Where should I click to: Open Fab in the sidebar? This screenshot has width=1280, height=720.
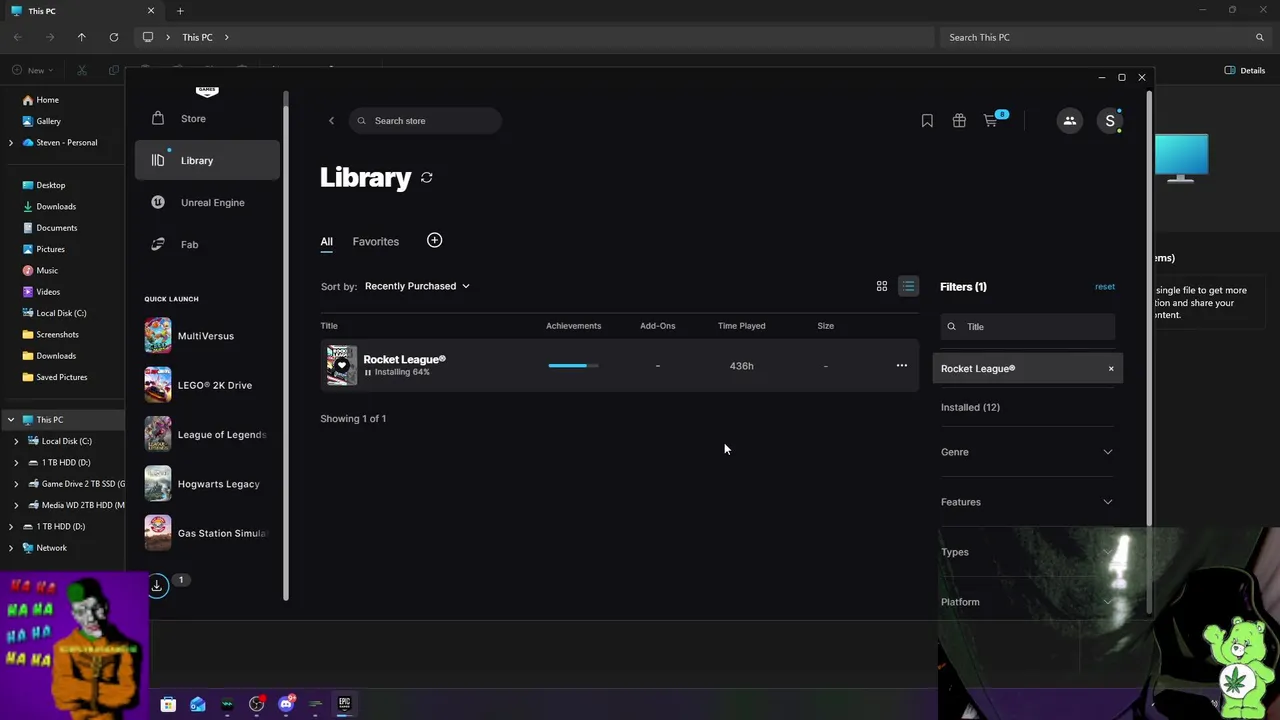[x=207, y=244]
